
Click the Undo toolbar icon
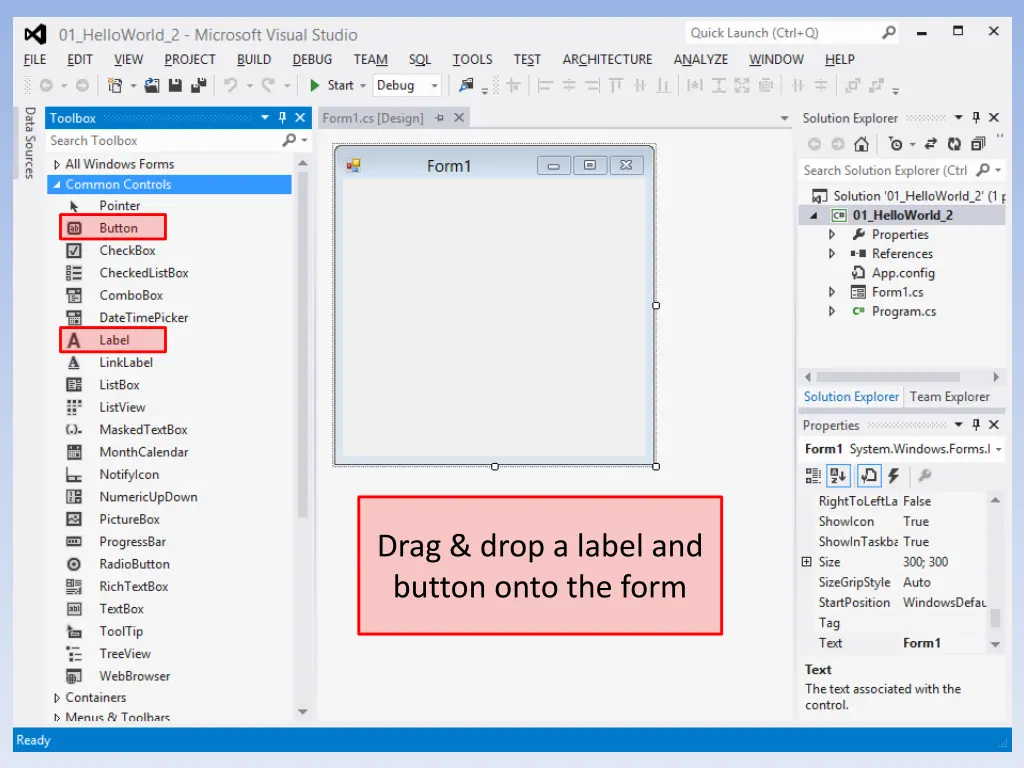pyautogui.click(x=231, y=85)
